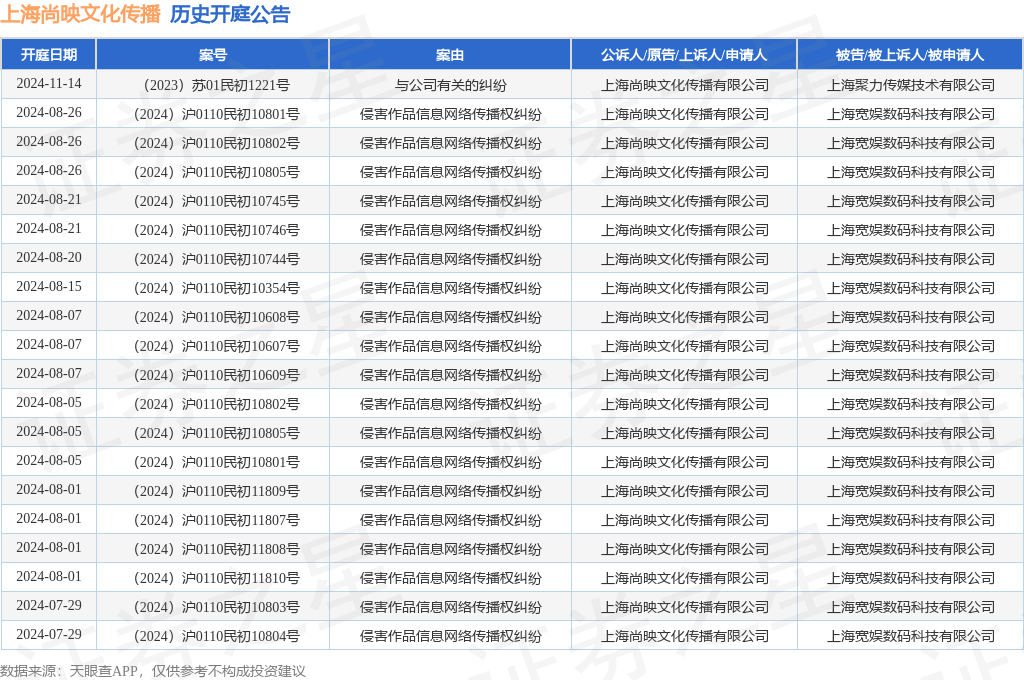Click plaintiff 上海尚映文化传播有限公司 in row 10609号

(x=684, y=375)
